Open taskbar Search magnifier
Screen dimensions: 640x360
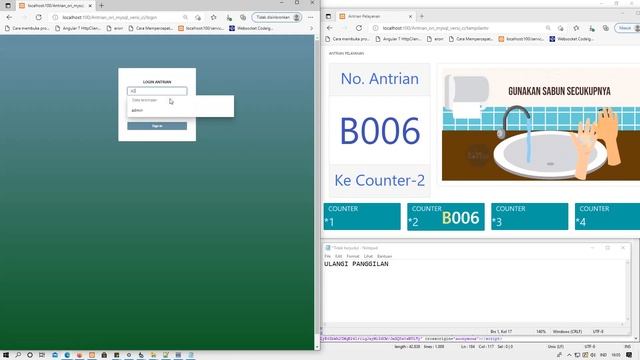click(18, 355)
